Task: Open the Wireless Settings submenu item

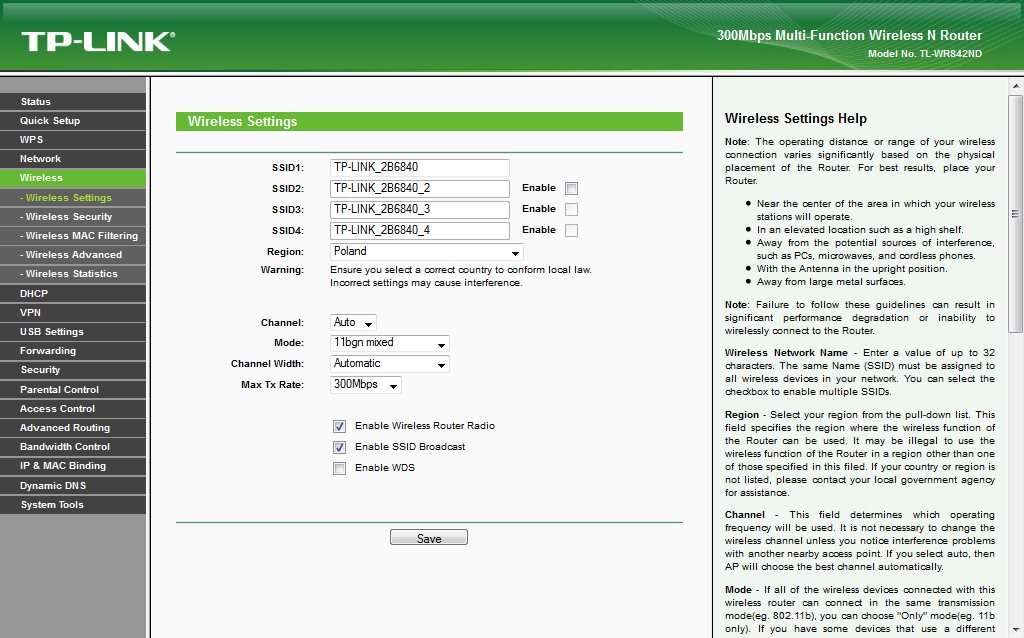Action: click(72, 197)
